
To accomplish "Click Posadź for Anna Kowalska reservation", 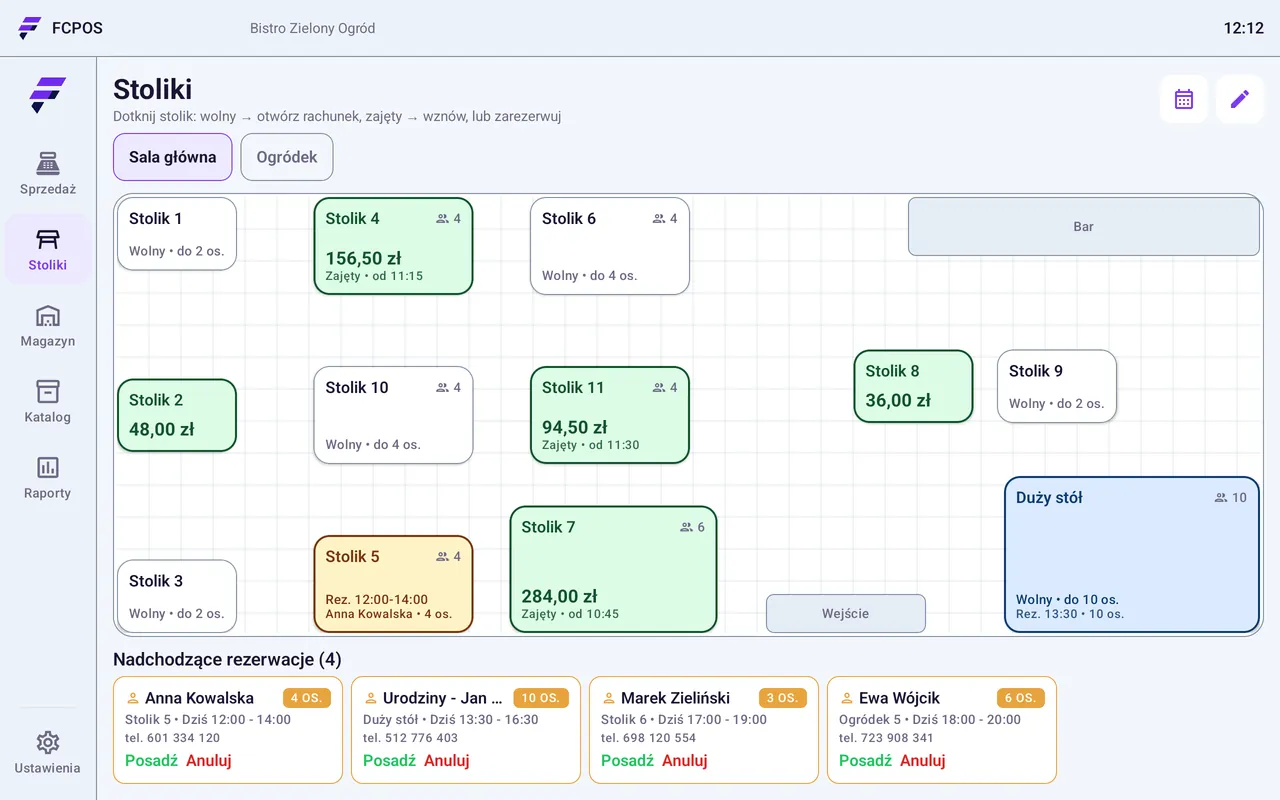I will coord(151,760).
